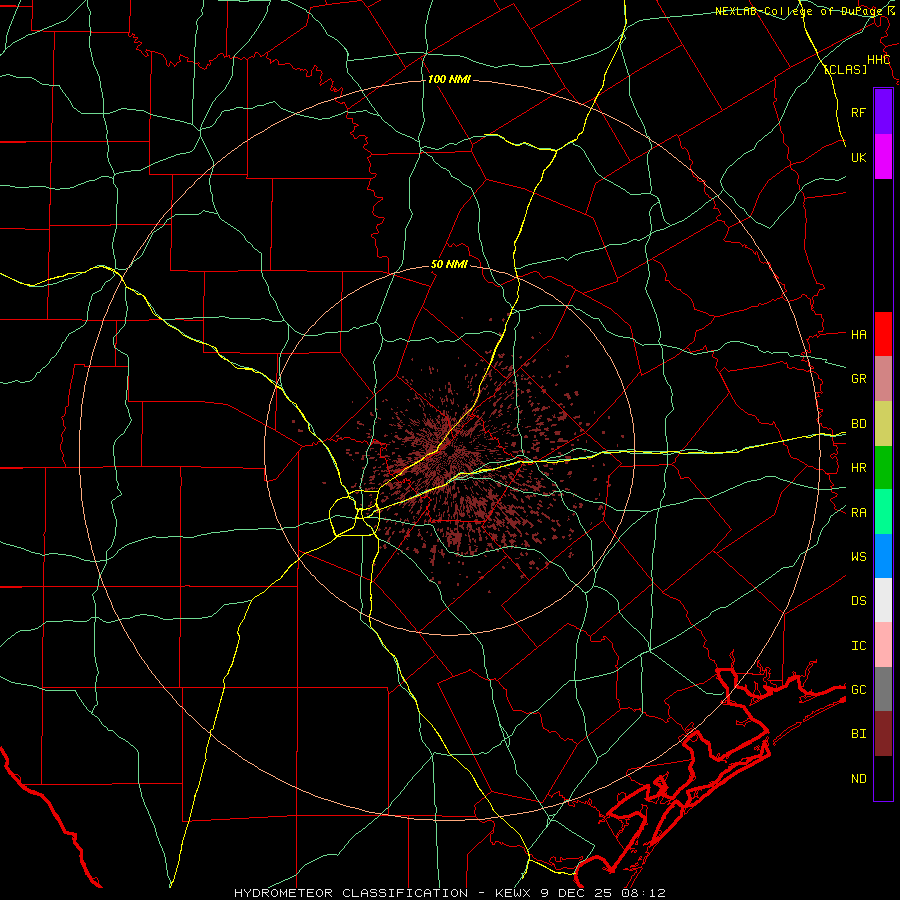Click the BI legend label

[x=858, y=734]
